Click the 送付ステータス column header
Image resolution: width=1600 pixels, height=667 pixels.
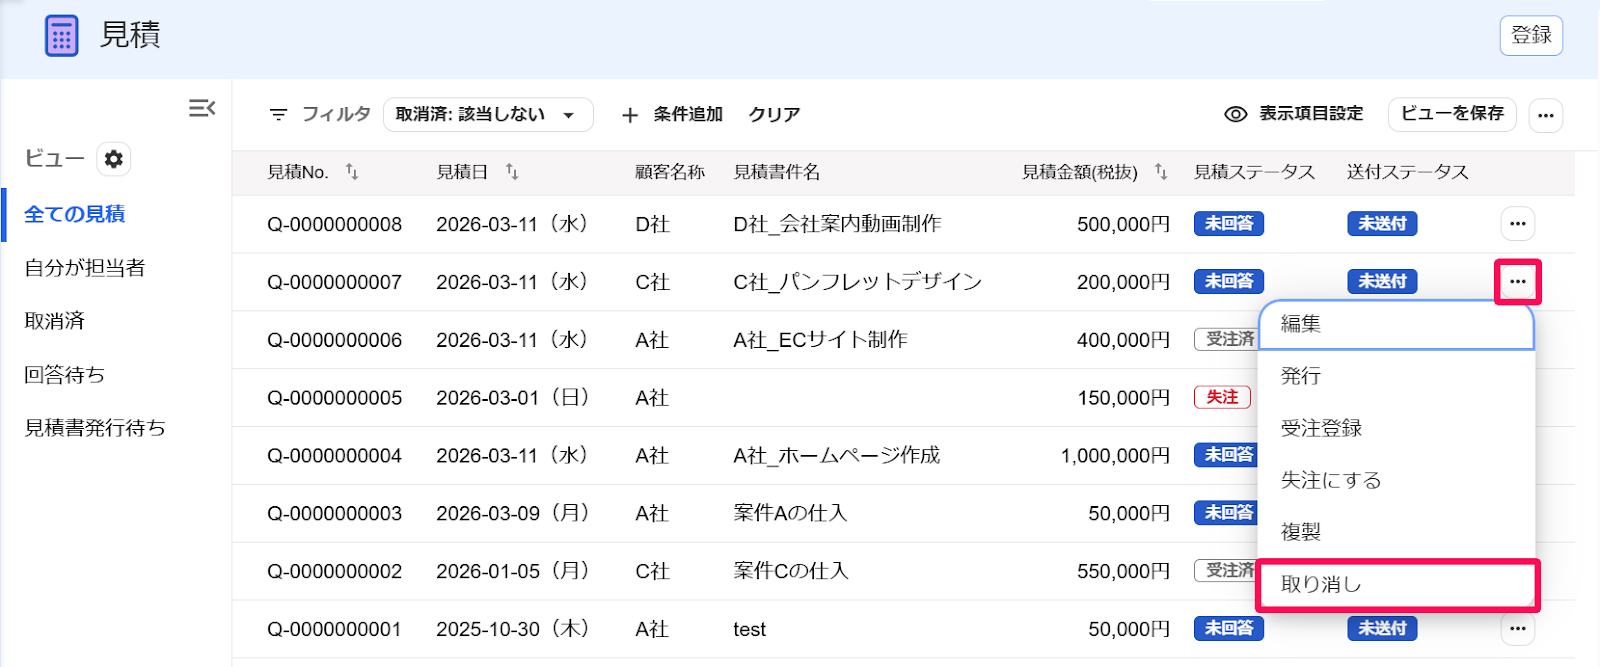[1407, 172]
